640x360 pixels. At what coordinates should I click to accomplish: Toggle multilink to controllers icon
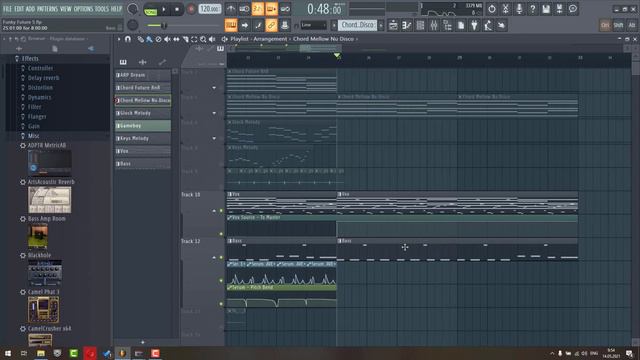(284, 25)
